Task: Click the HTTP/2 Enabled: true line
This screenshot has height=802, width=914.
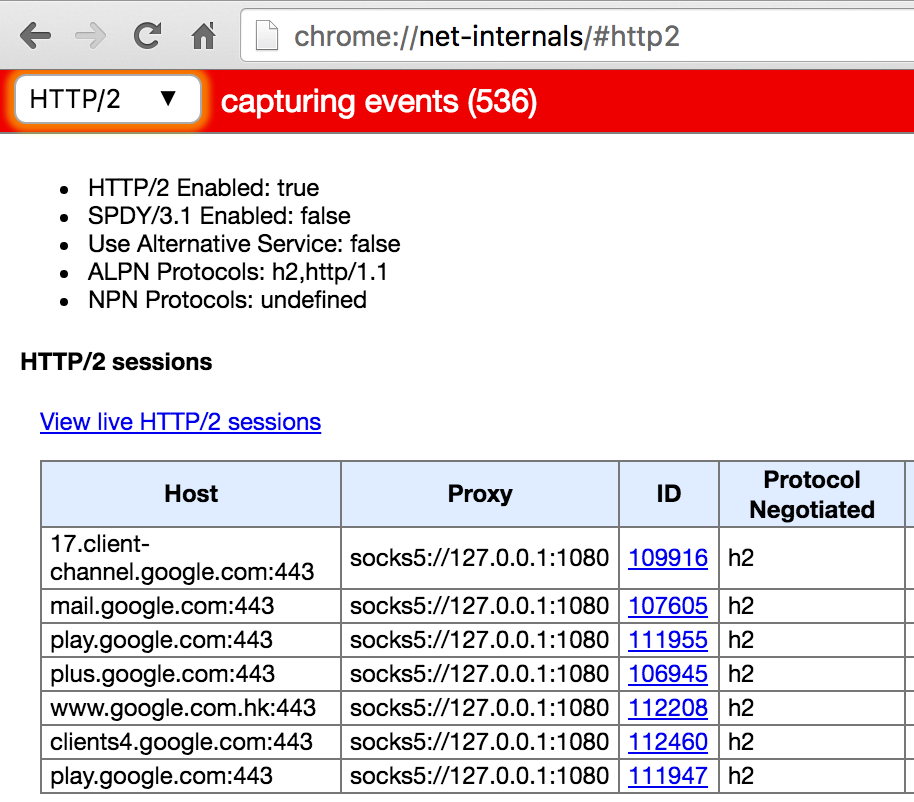Action: tap(203, 188)
